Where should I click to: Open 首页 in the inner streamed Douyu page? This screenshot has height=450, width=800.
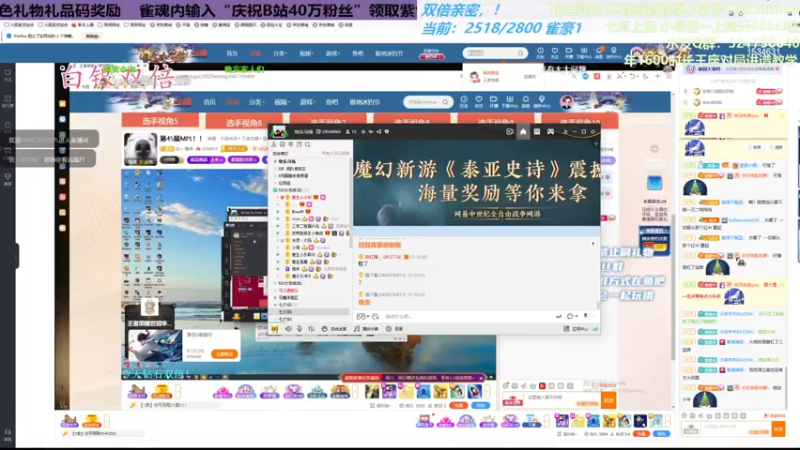[x=210, y=102]
